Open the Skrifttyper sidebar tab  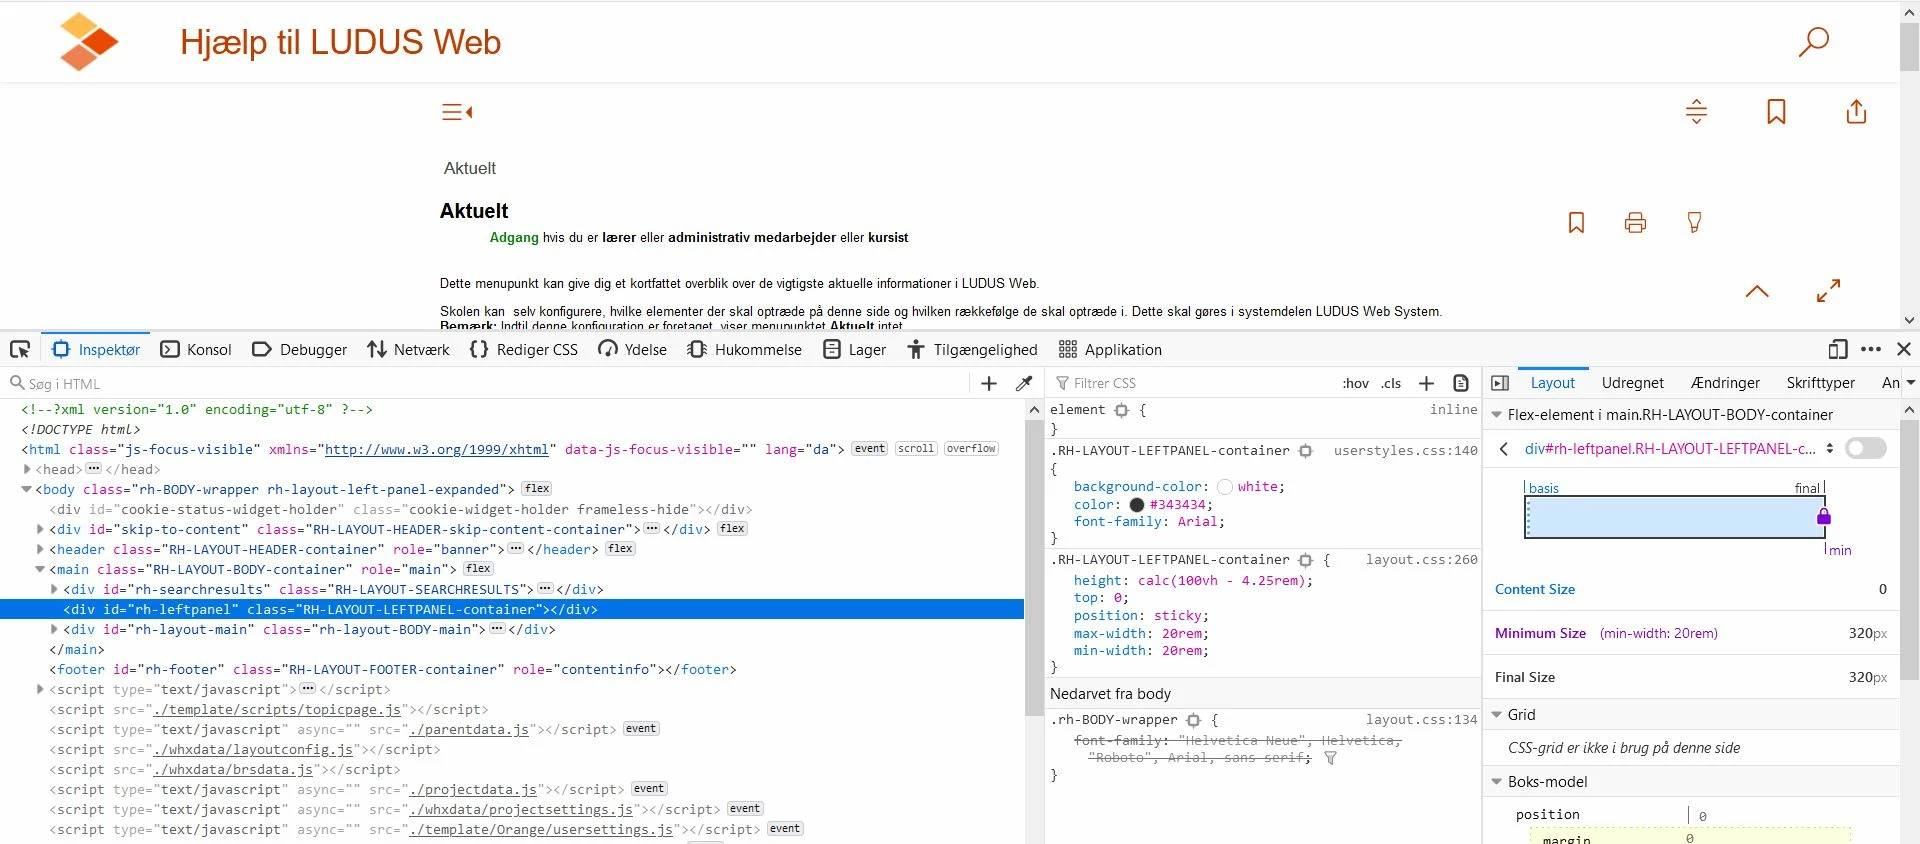coord(1820,383)
